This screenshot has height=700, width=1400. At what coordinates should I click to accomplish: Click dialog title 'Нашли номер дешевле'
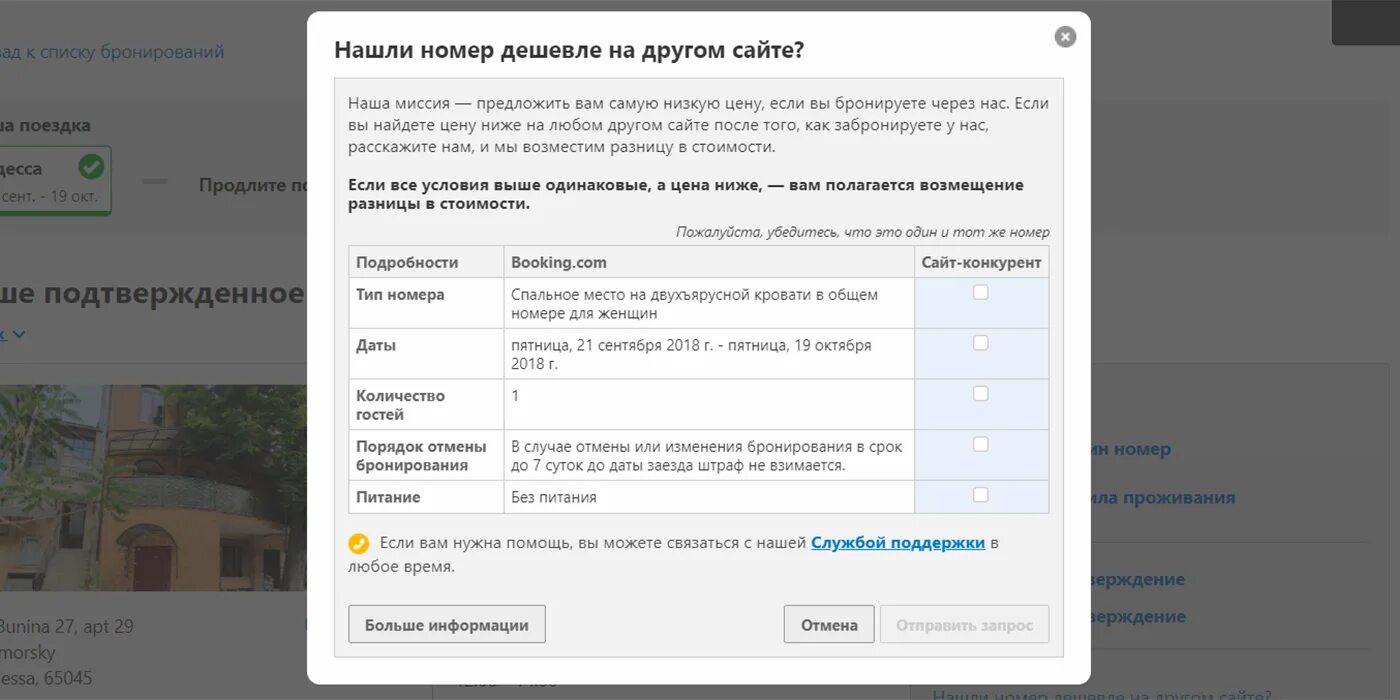coord(568,50)
